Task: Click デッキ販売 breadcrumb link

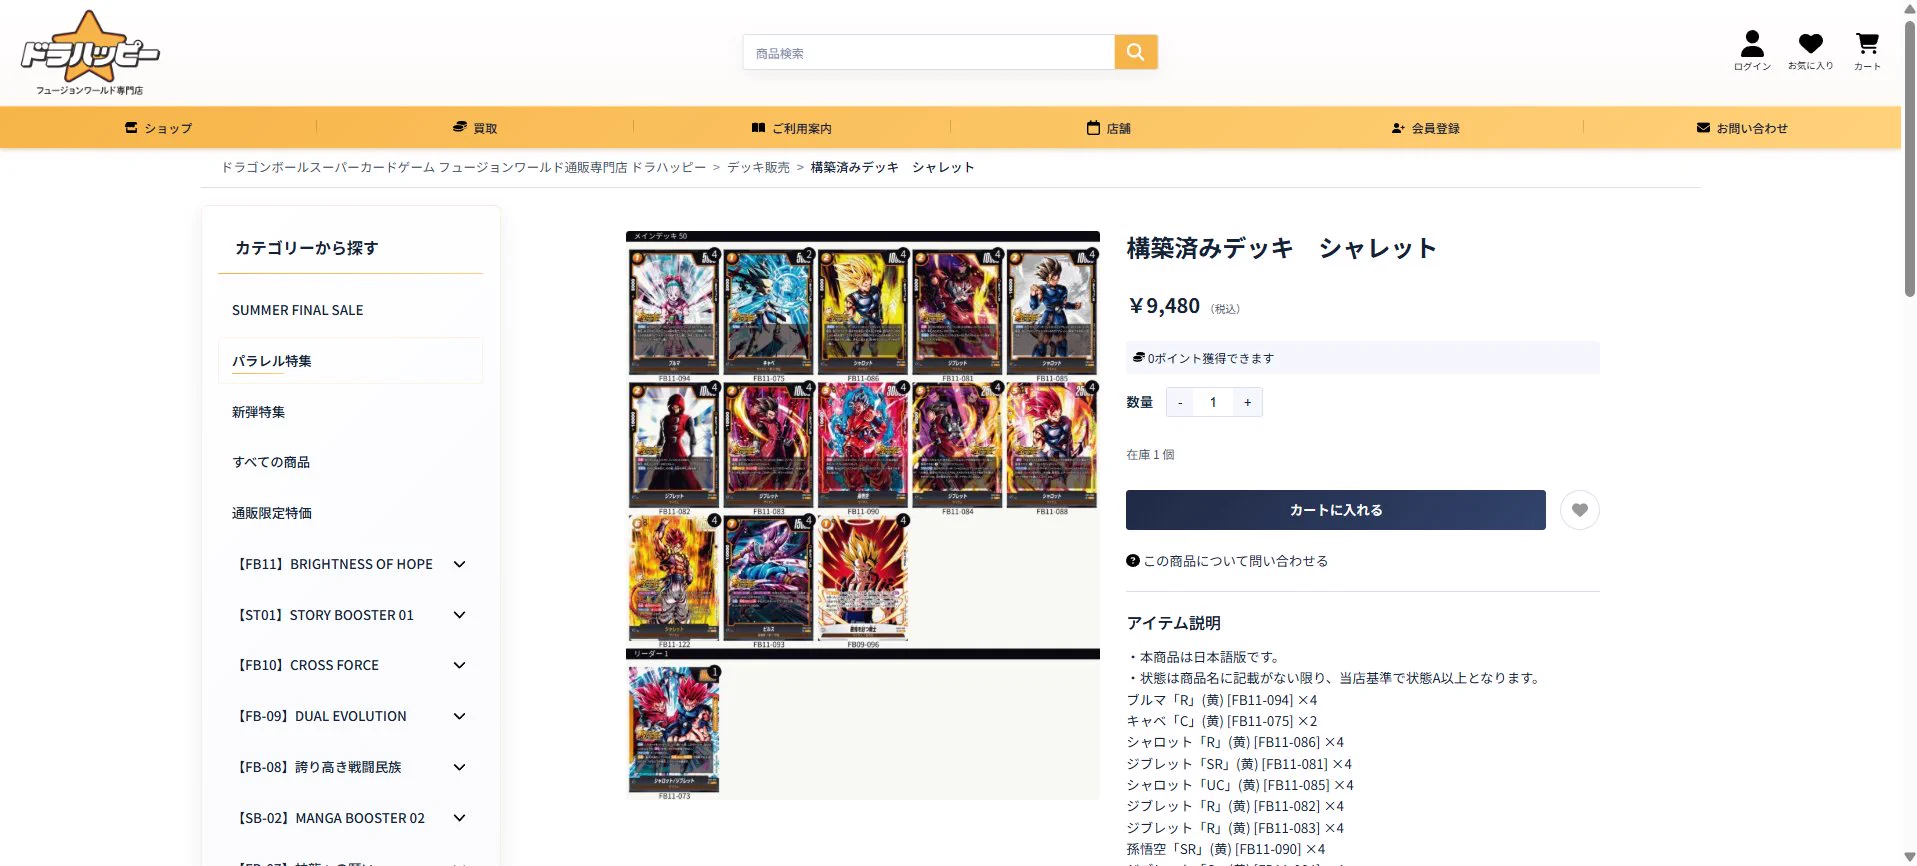Action: tap(758, 167)
